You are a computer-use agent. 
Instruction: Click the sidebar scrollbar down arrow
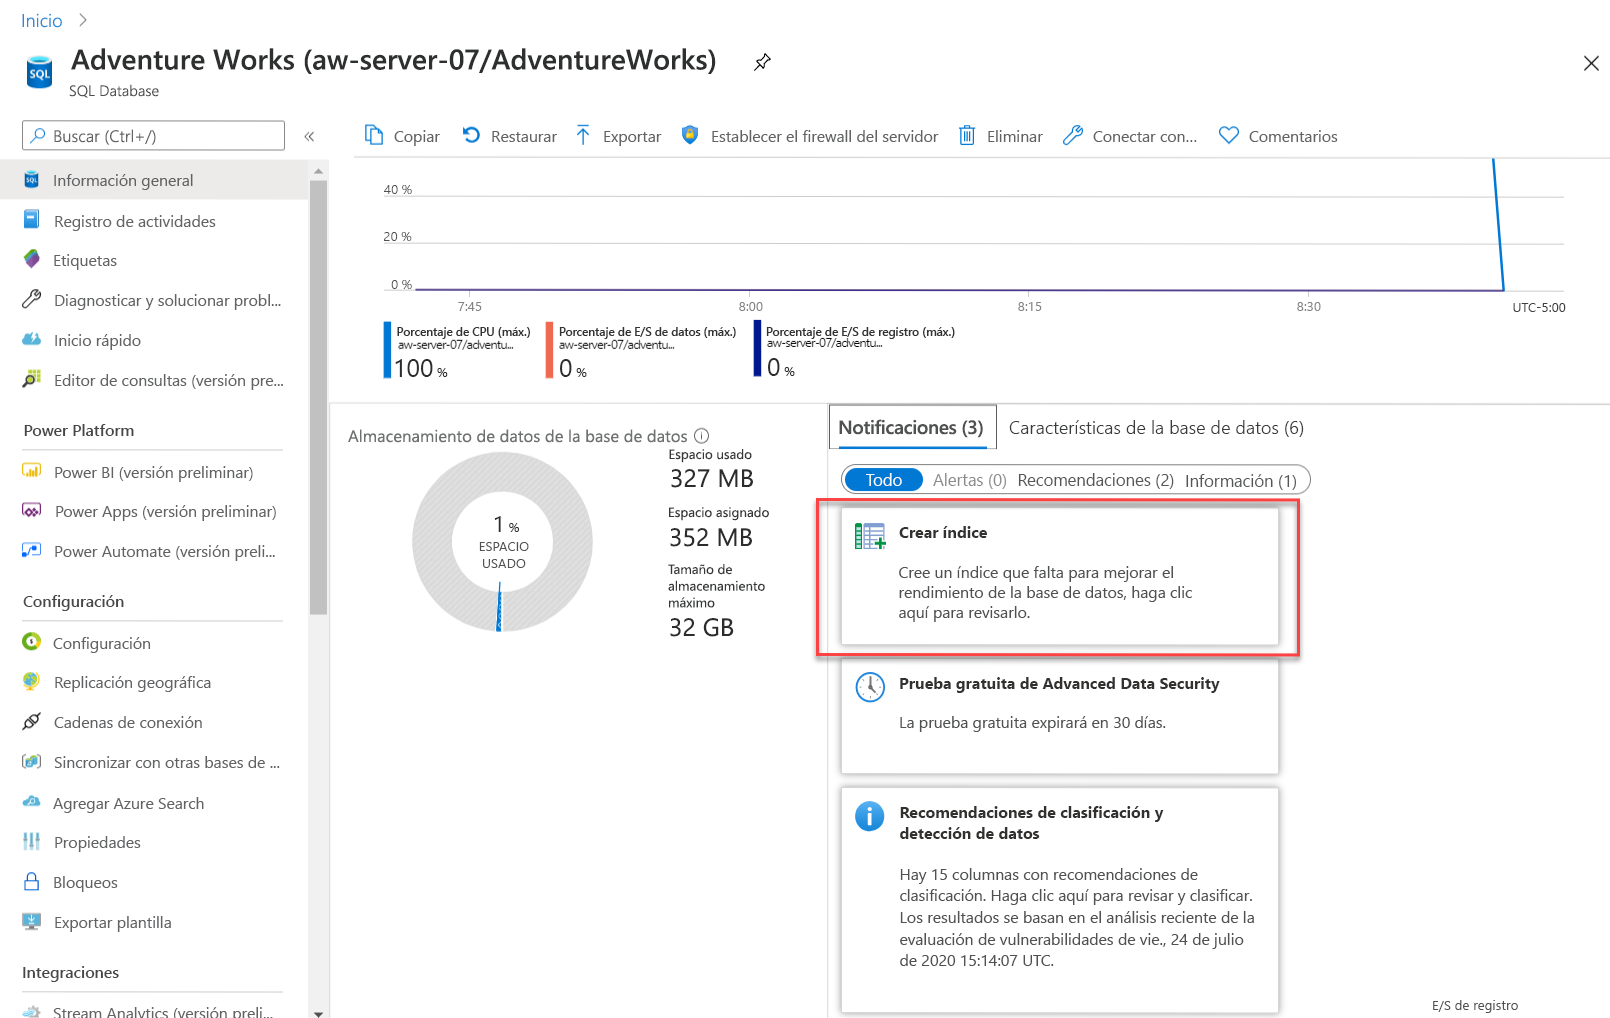pos(319,1012)
